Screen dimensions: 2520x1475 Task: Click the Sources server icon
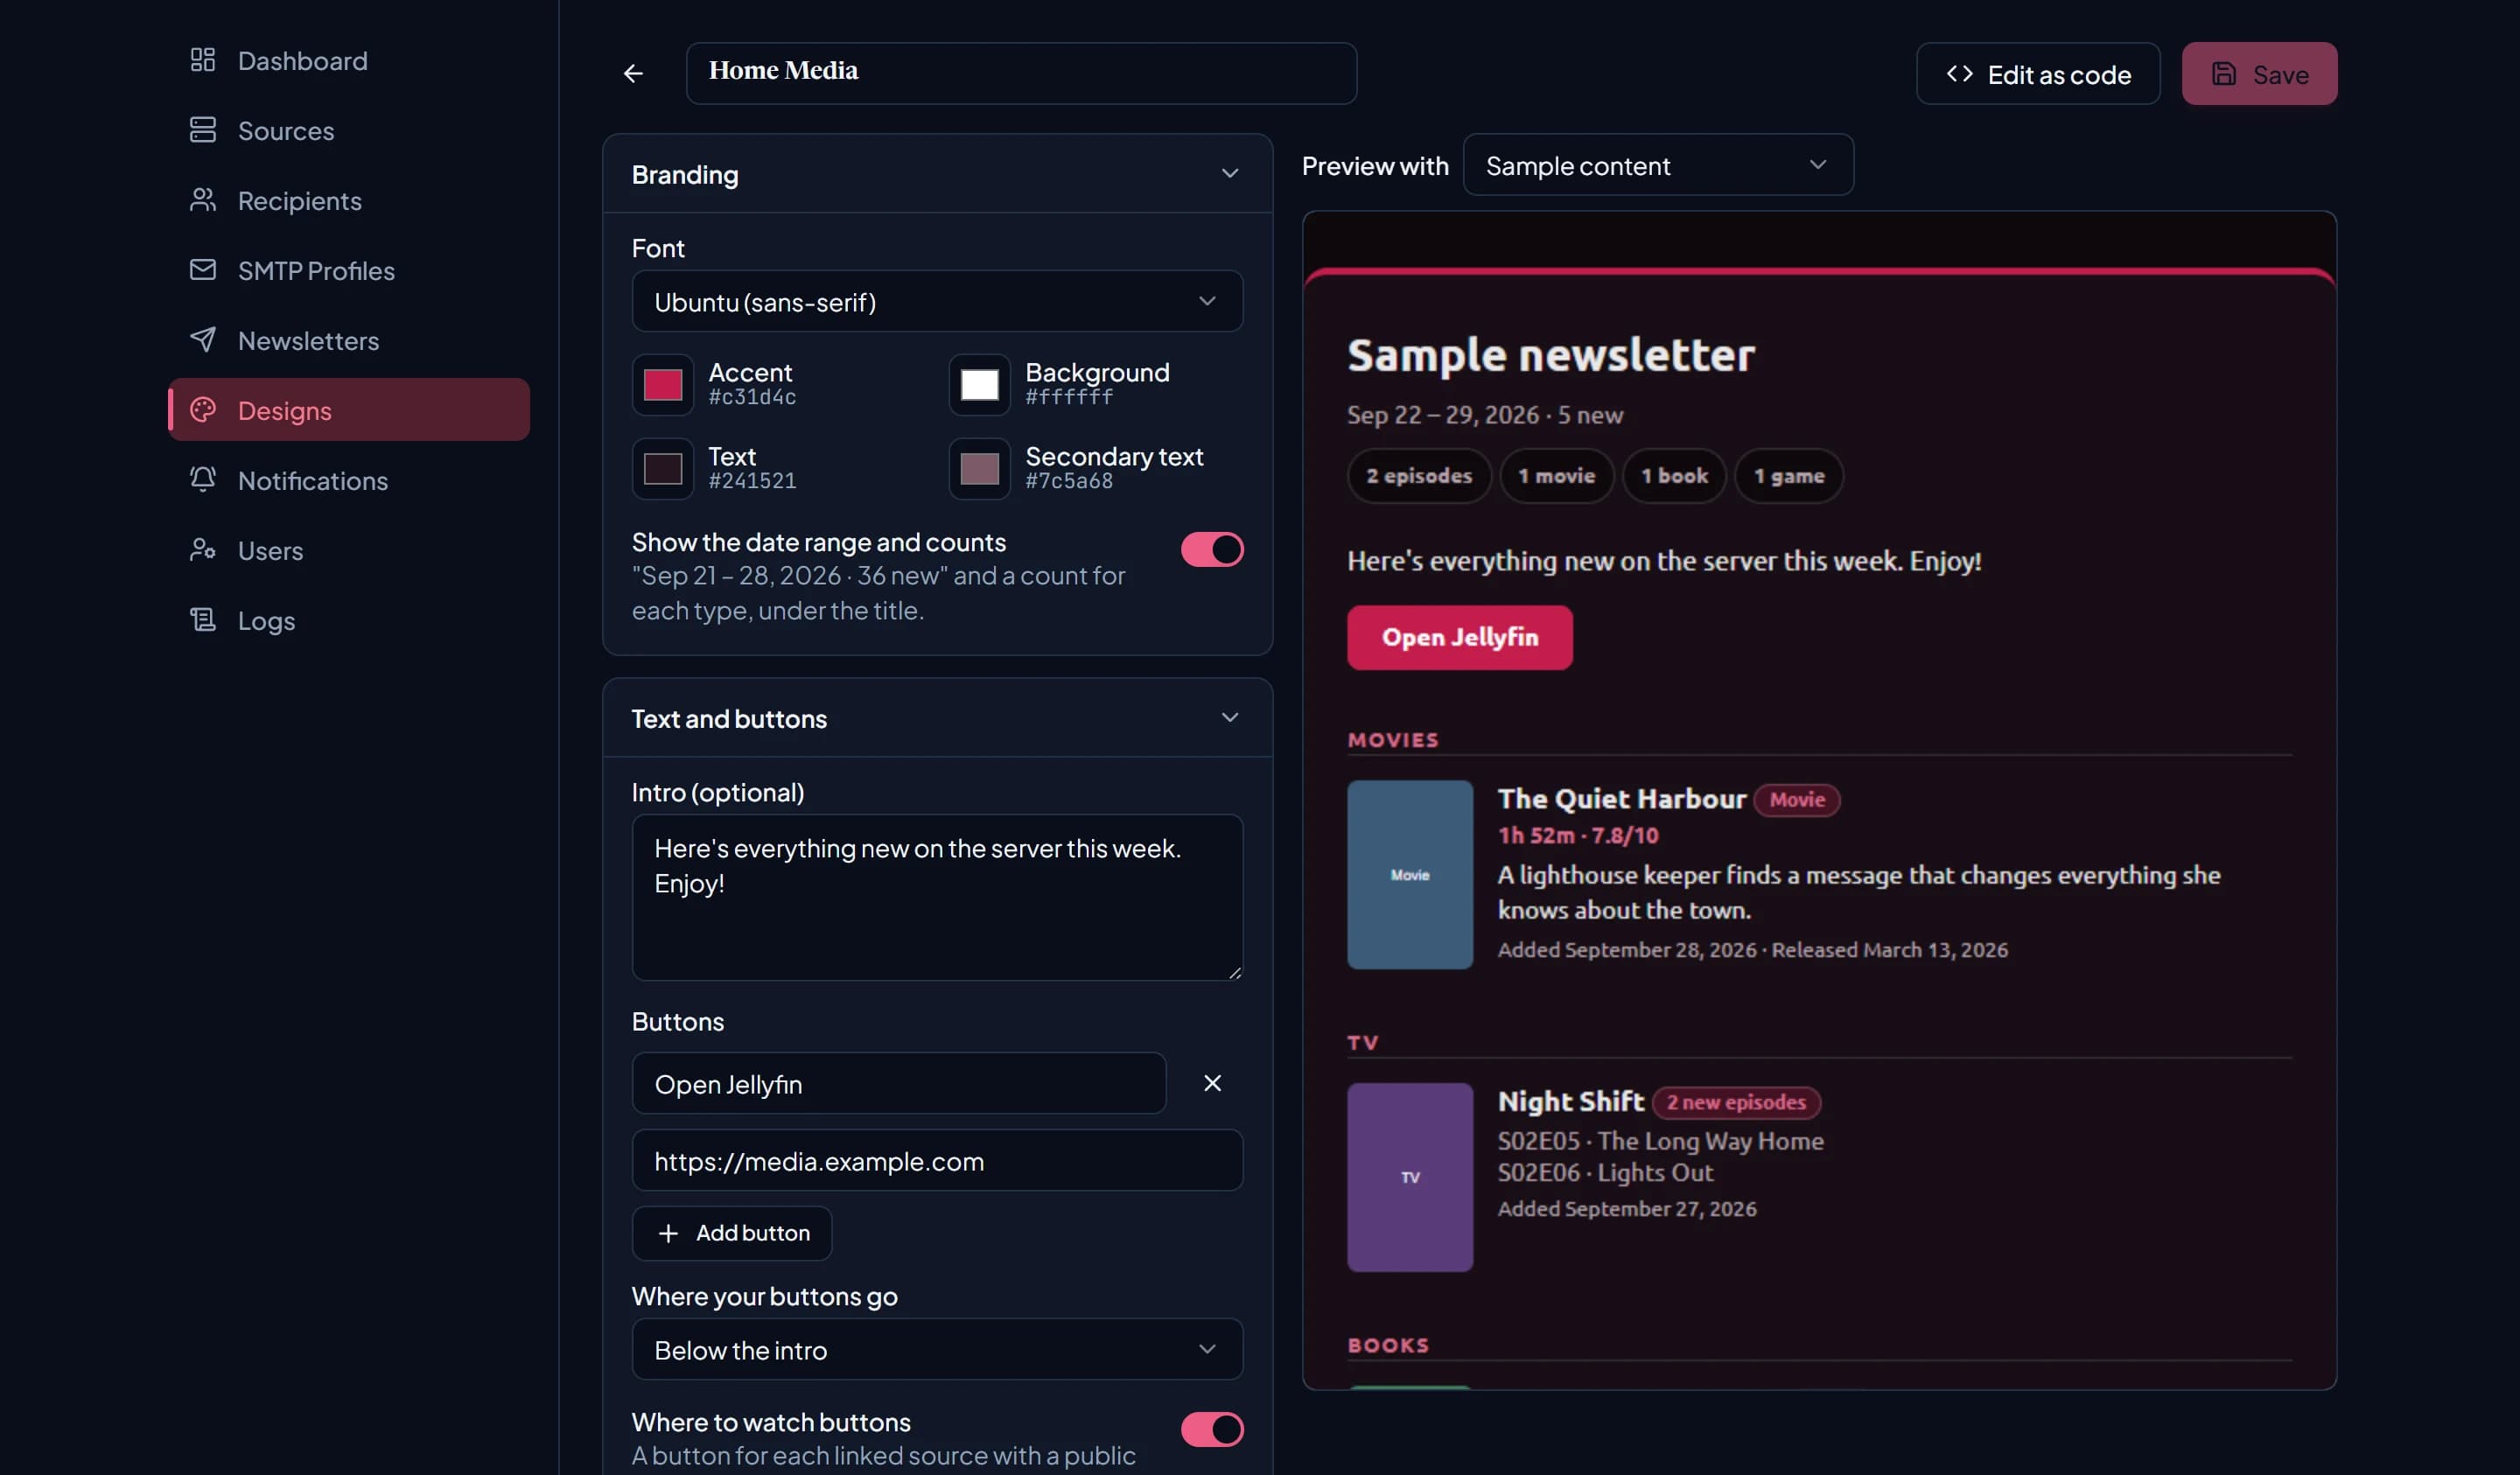[203, 130]
